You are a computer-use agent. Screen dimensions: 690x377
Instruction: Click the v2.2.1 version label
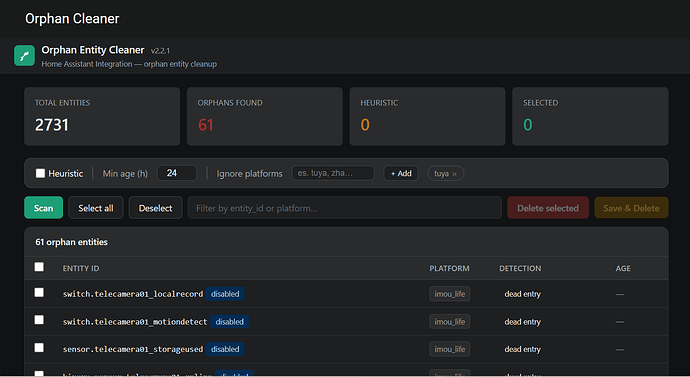tap(160, 51)
